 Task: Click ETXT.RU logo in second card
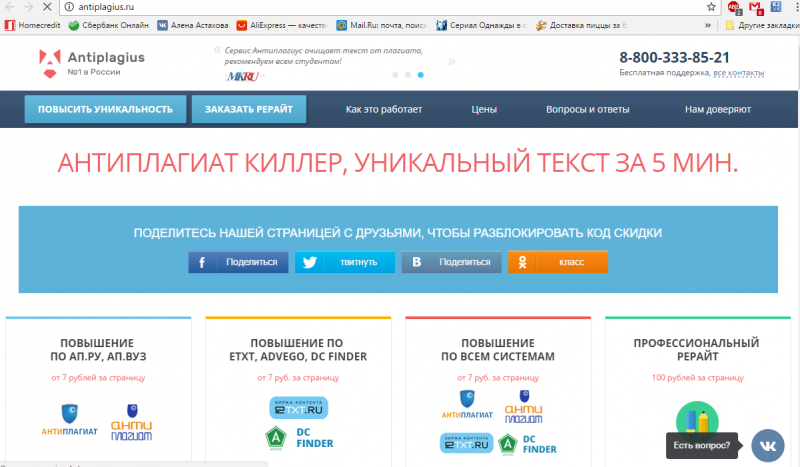pyautogui.click(x=298, y=407)
